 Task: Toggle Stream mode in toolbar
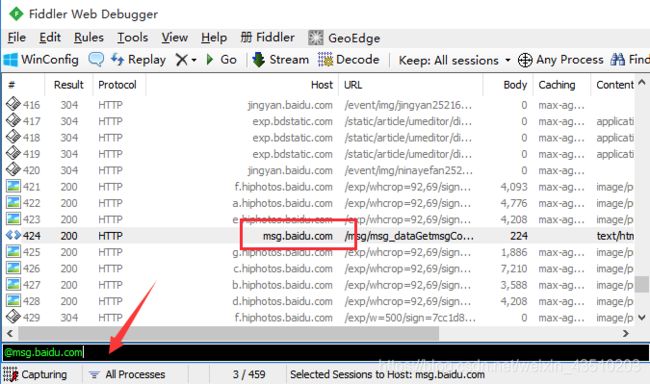tap(281, 60)
